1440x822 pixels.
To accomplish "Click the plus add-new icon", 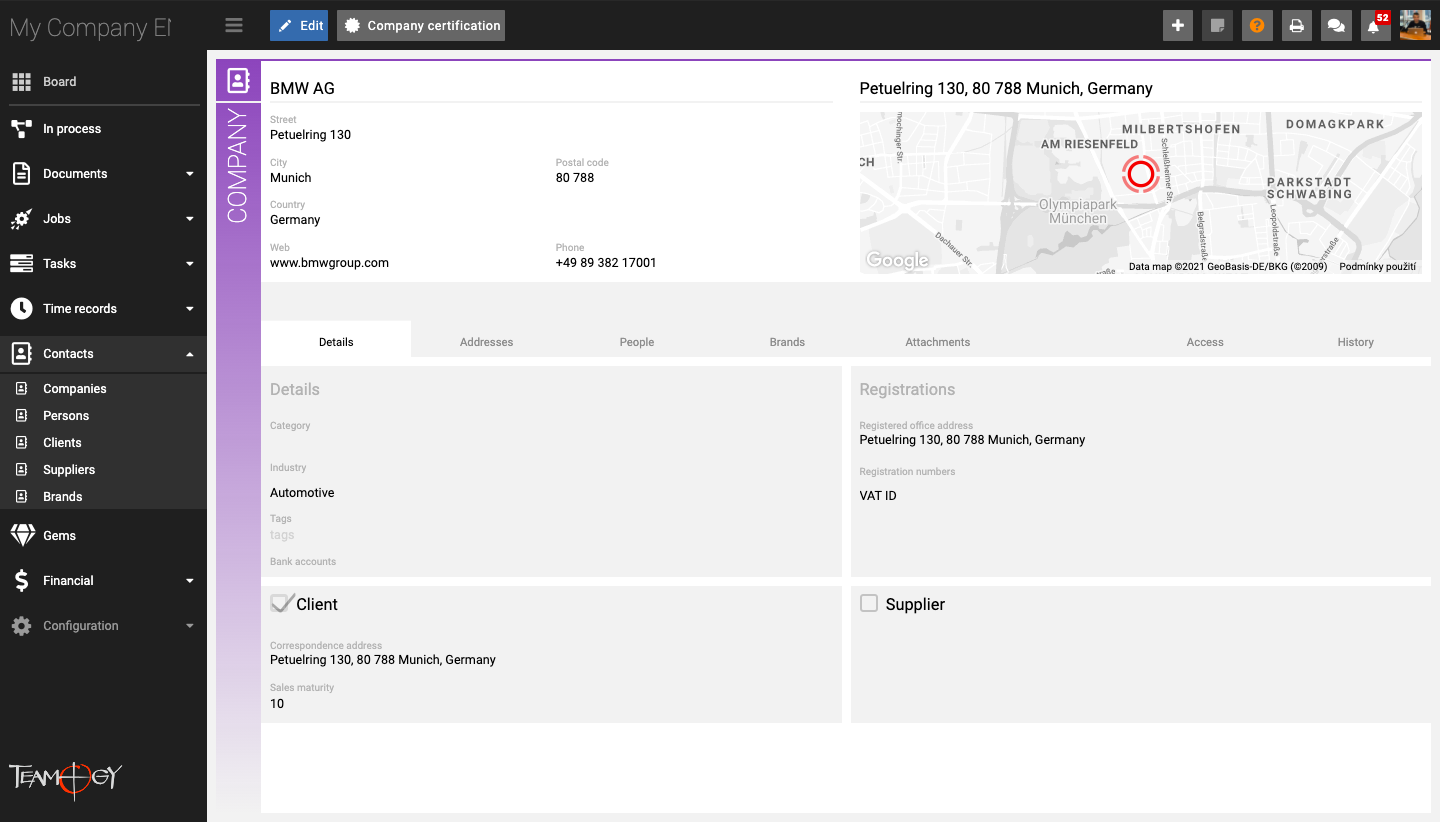I will (x=1178, y=26).
